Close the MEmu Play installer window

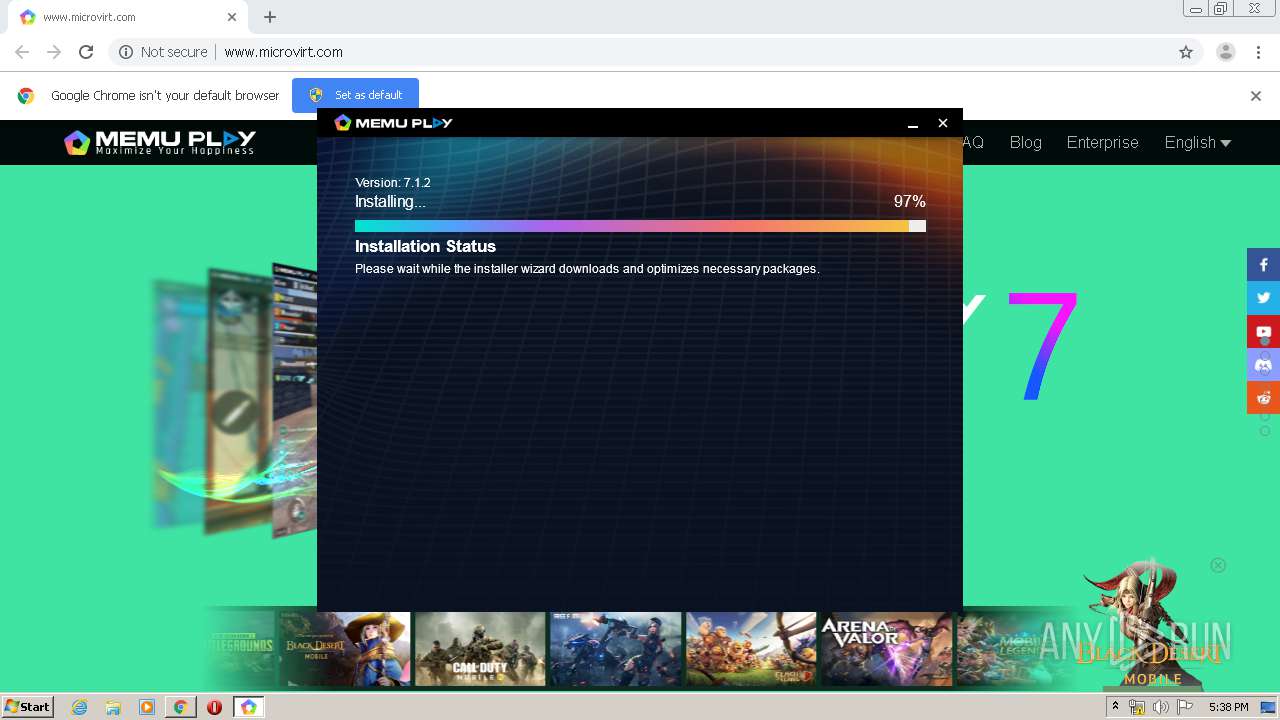(942, 123)
